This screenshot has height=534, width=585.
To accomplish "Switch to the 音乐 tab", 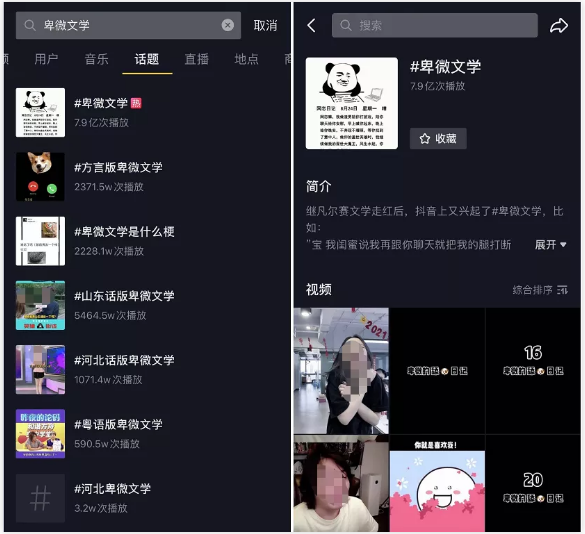I will (x=96, y=59).
